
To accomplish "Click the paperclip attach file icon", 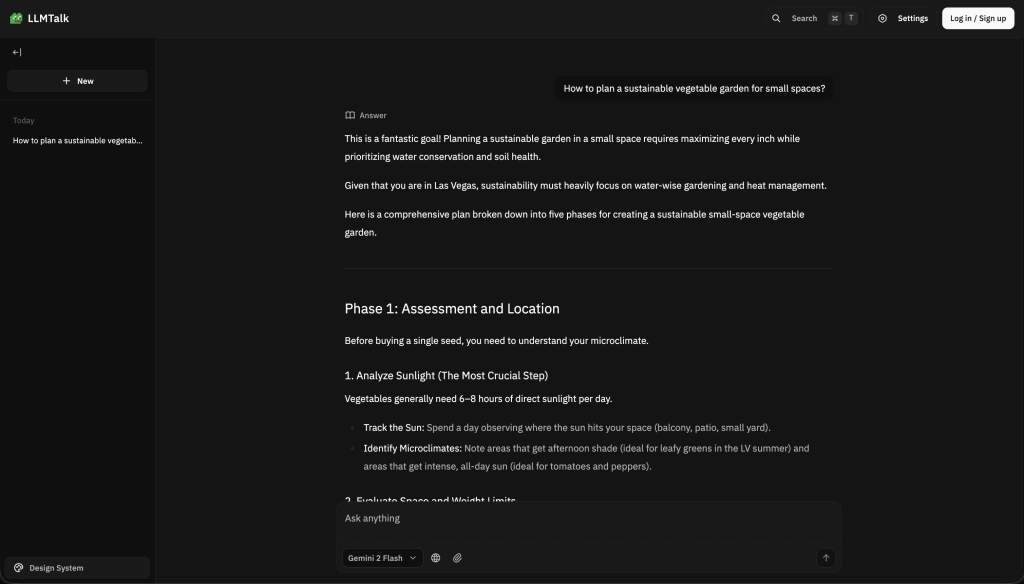I will [x=457, y=558].
